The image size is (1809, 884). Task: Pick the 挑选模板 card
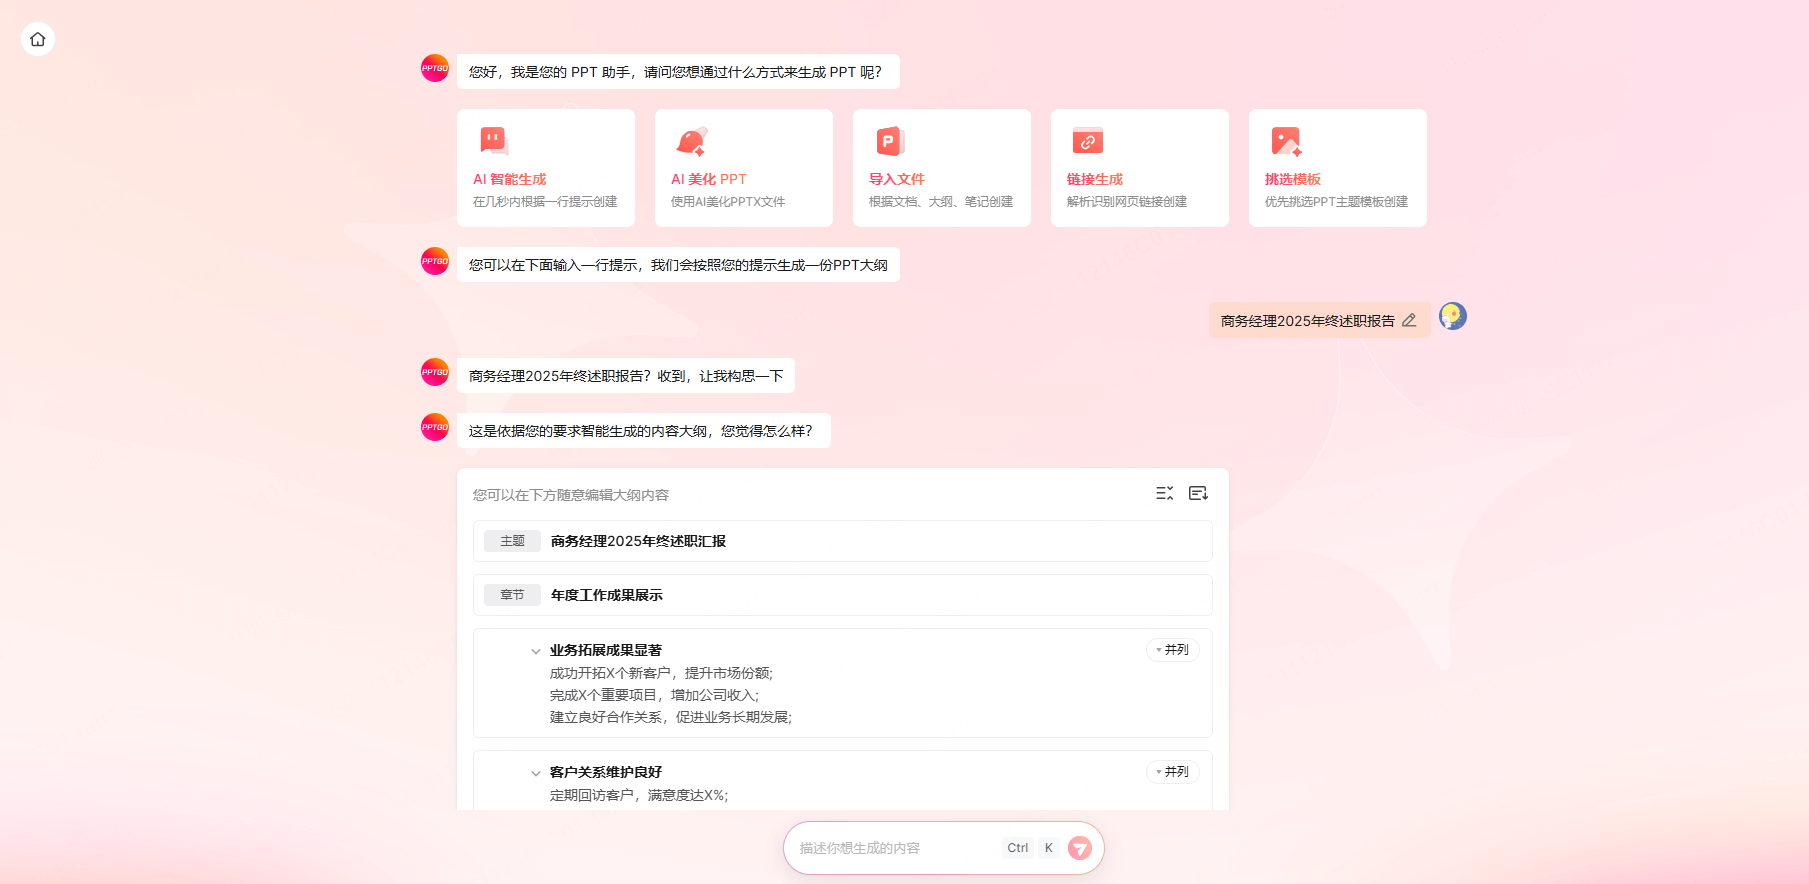[x=1338, y=168]
